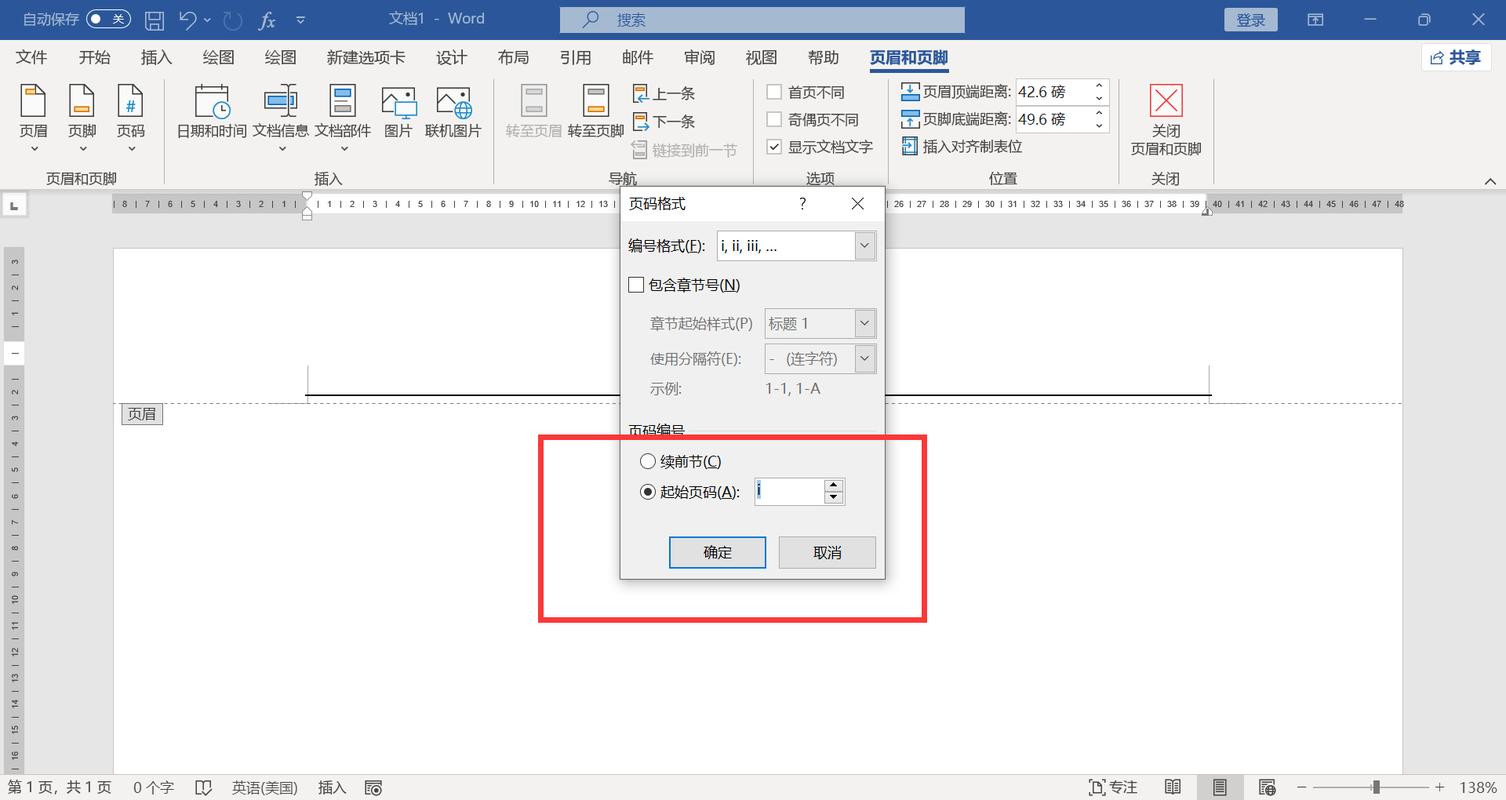Switch to 专注 focus mode
Viewport: 1506px width, 800px height.
tap(1113, 787)
